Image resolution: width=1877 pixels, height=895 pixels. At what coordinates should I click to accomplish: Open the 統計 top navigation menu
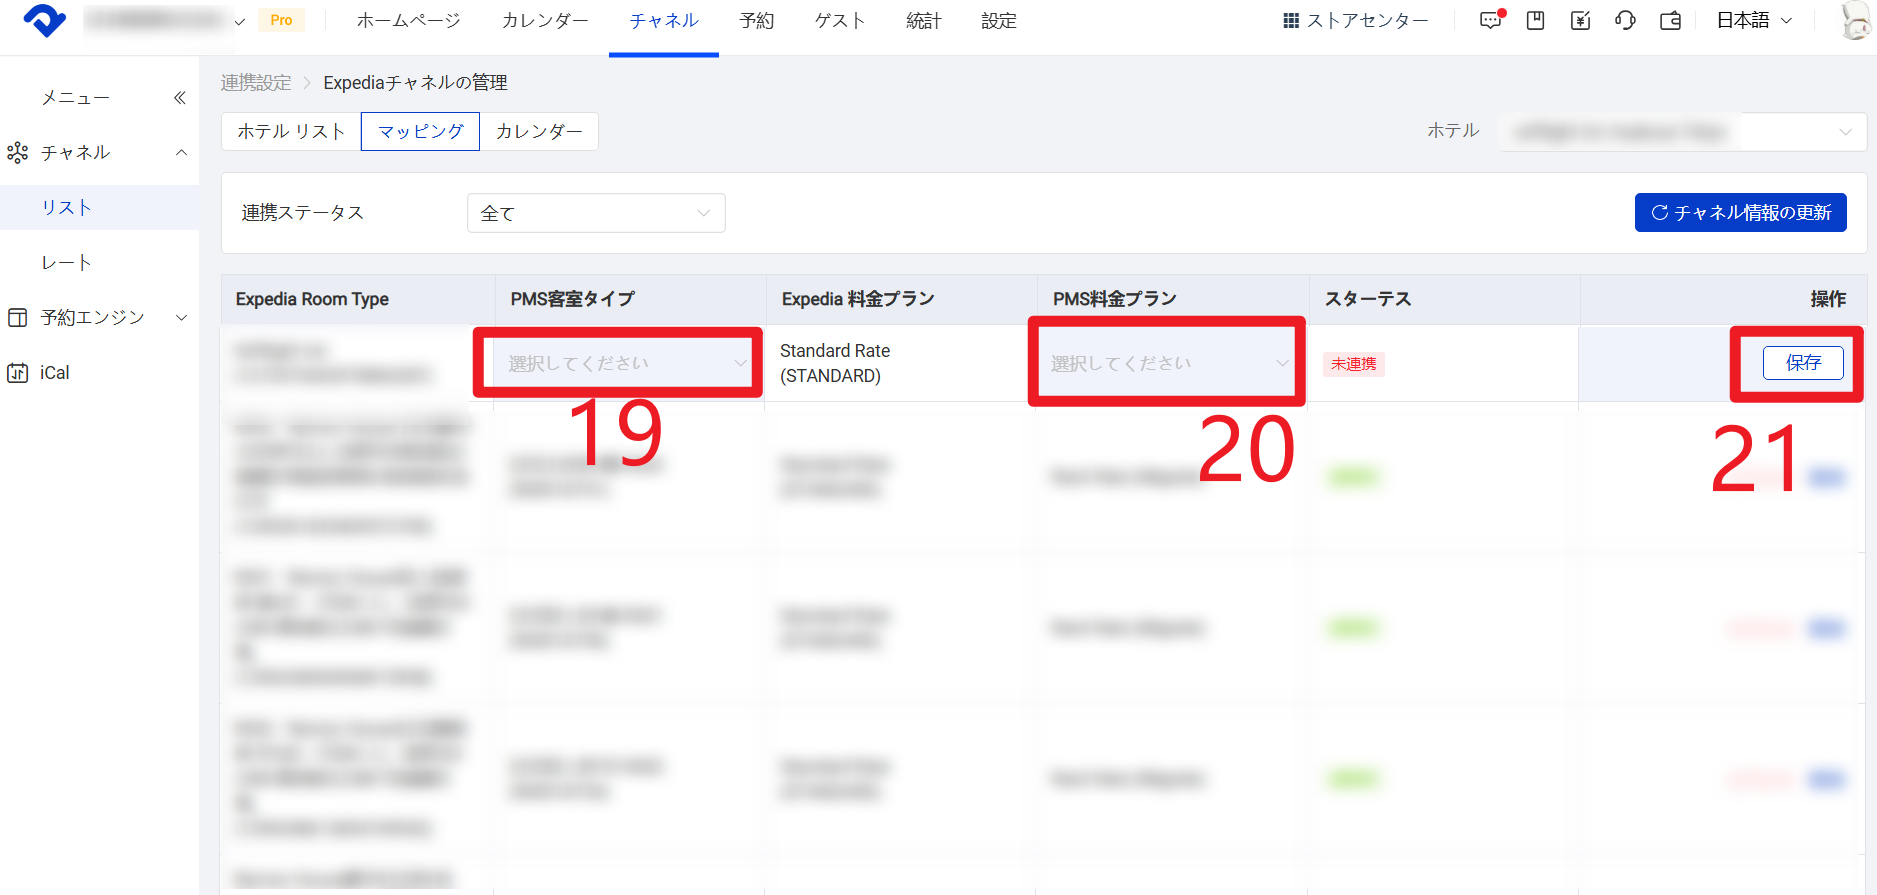(923, 21)
